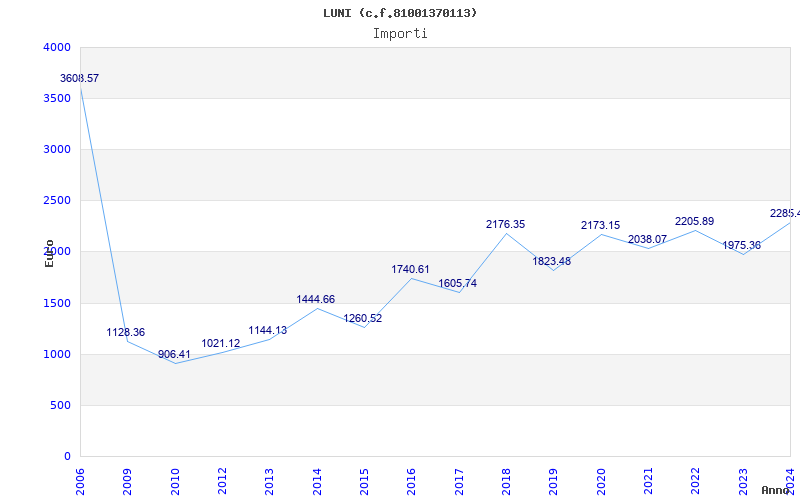Click the x-axis year 2006
Viewport: 800px width, 500px height.
[x=80, y=481]
